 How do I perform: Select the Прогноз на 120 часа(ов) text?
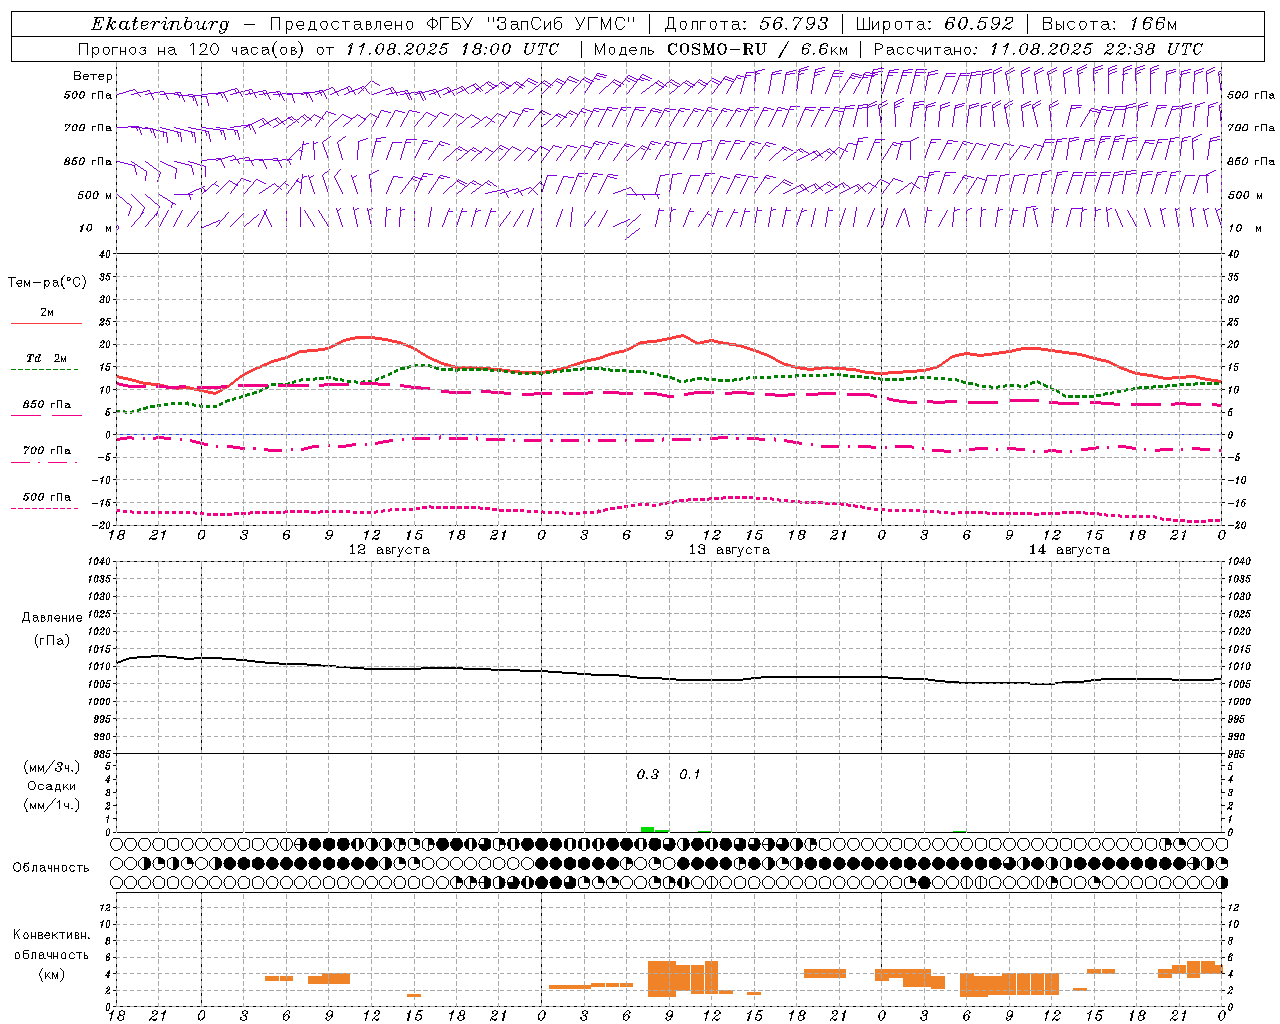coord(193,49)
